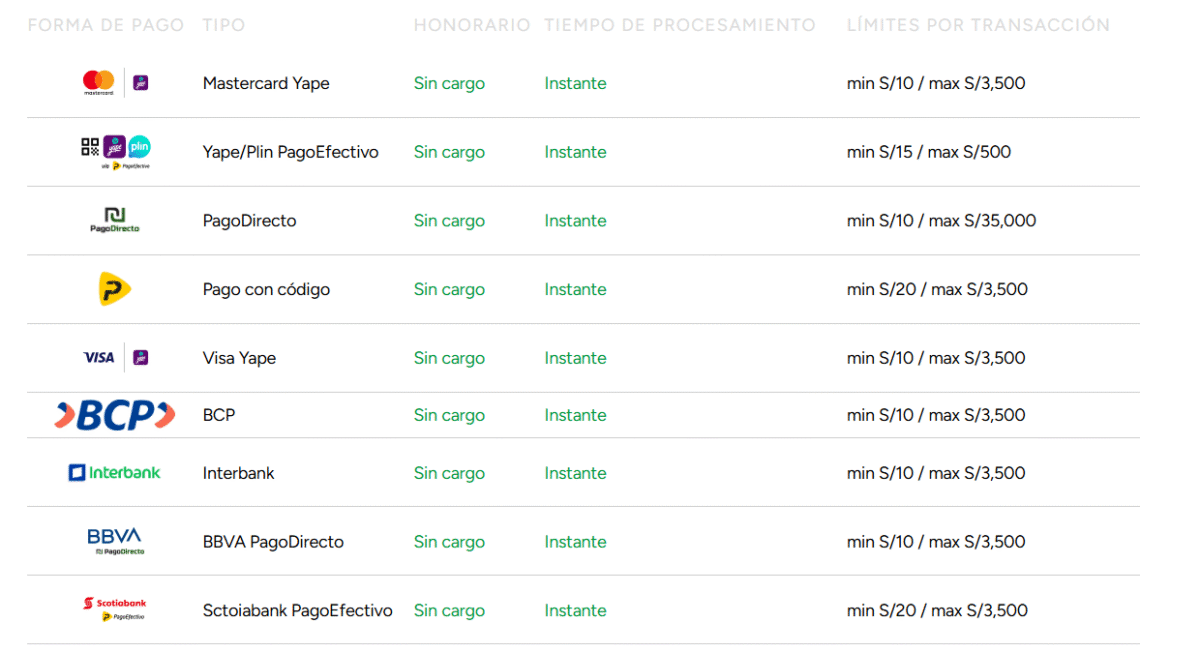Viewport: 1200px width, 653px height.
Task: Open the PagoDirecto payment method
Action: tap(250, 221)
